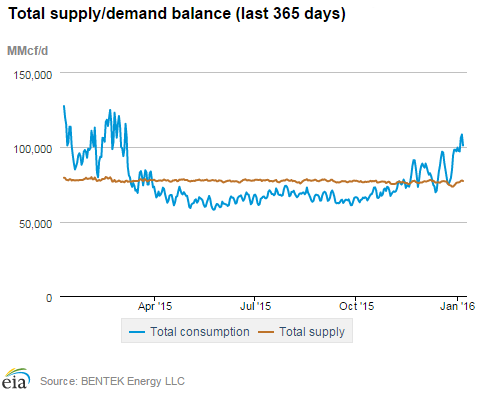
Task: Click the chart title text
Action: (x=177, y=14)
